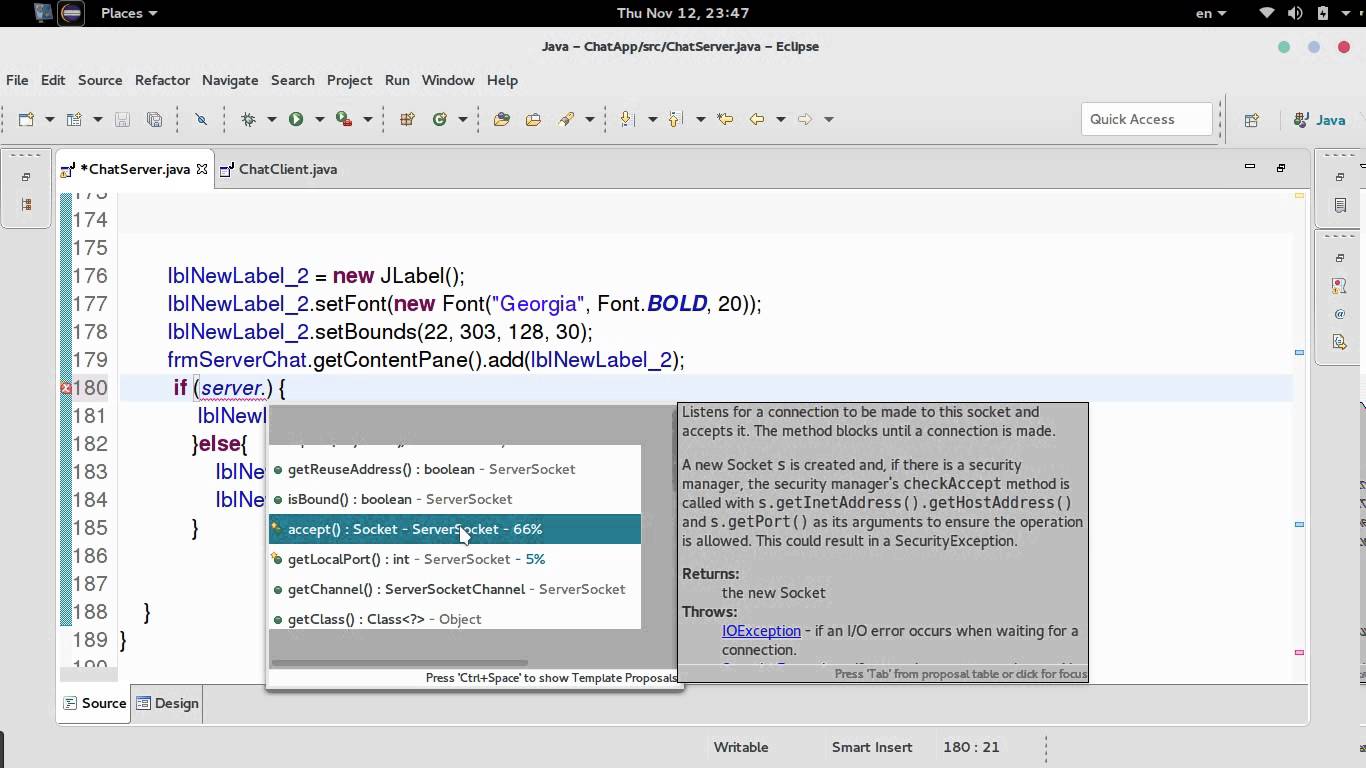Switch to the ChatClient.java tab
This screenshot has height=768, width=1366.
tap(288, 169)
